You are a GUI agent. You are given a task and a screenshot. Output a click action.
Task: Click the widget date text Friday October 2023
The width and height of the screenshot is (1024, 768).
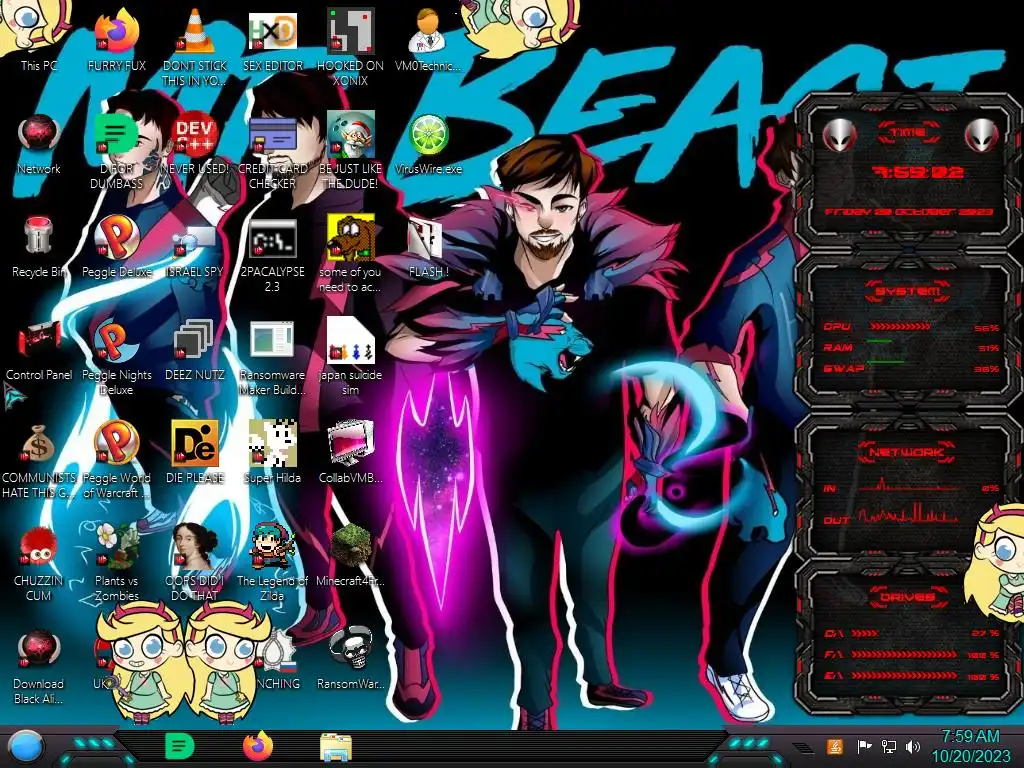click(908, 212)
